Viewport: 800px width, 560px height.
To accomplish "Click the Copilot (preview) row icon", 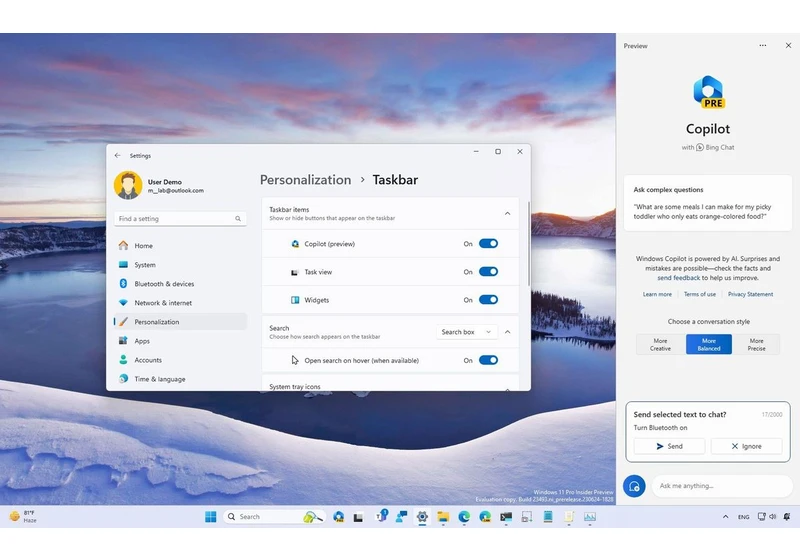I will 295,244.
